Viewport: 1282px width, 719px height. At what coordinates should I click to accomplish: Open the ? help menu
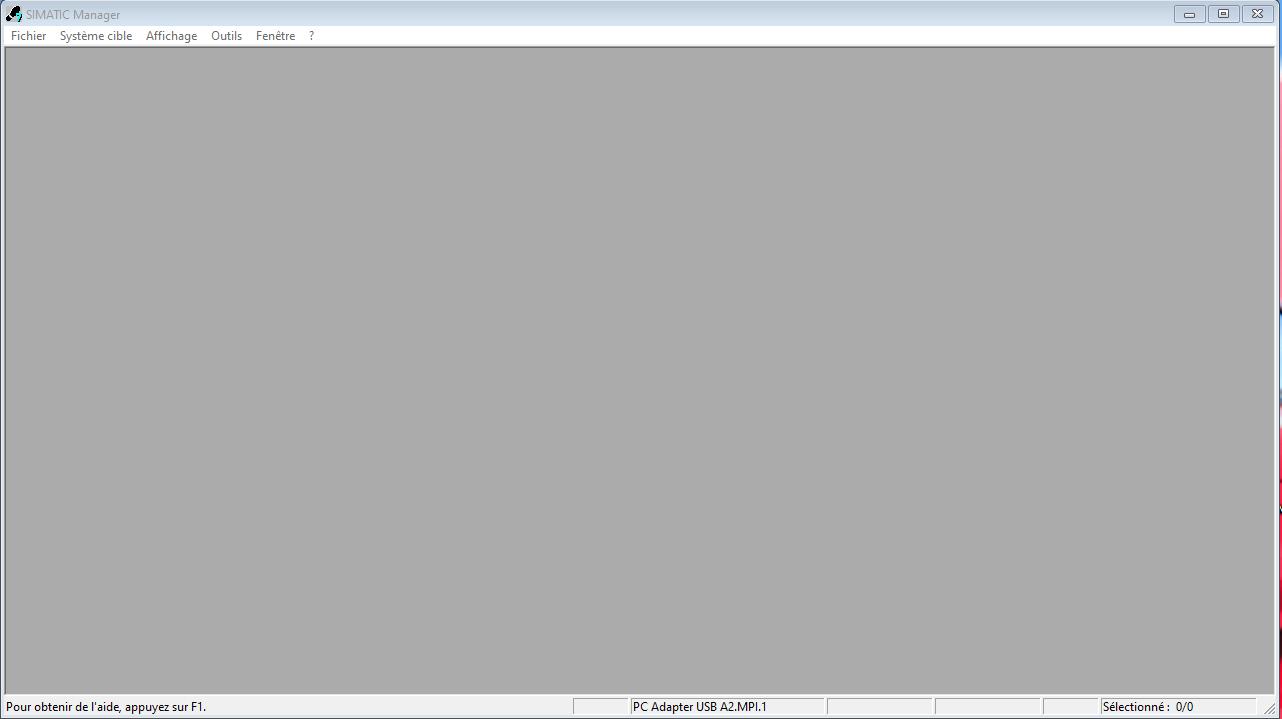pyautogui.click(x=311, y=36)
